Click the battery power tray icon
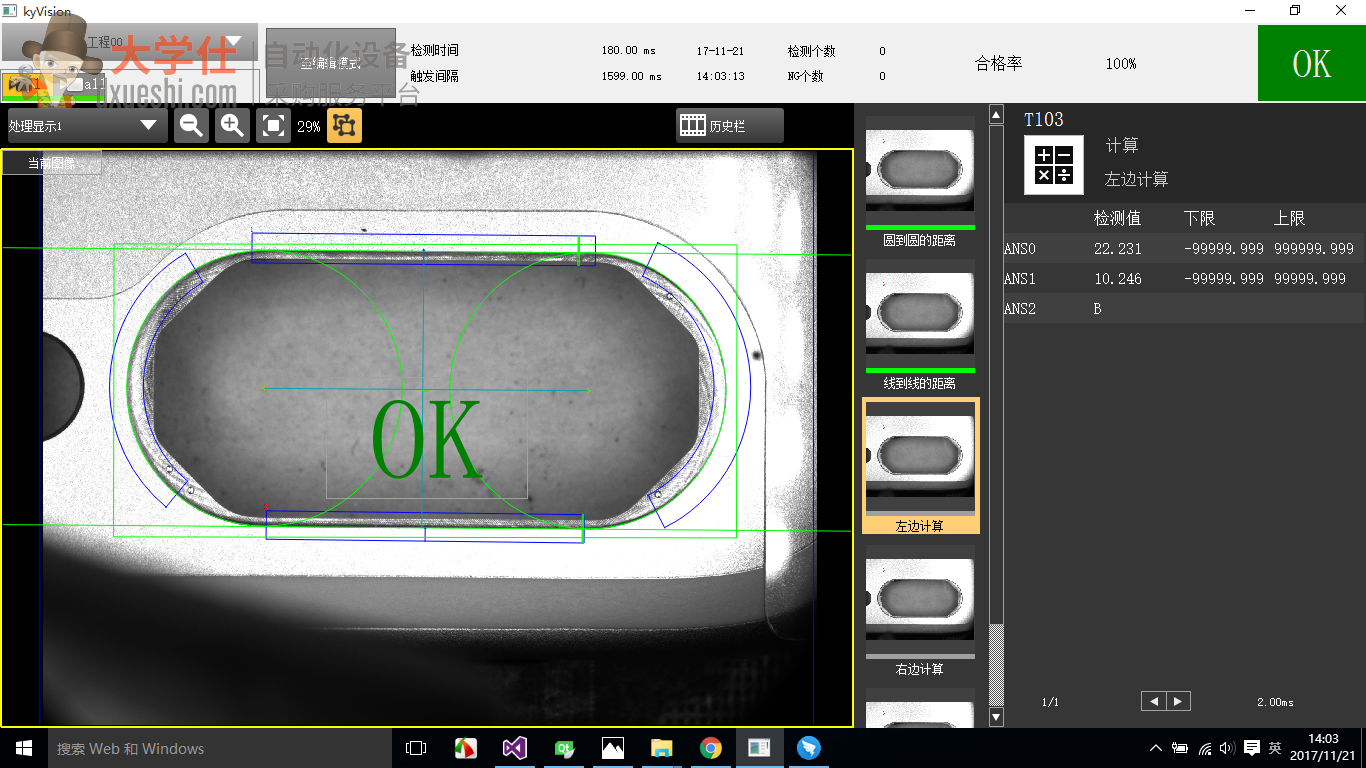 click(1180, 748)
